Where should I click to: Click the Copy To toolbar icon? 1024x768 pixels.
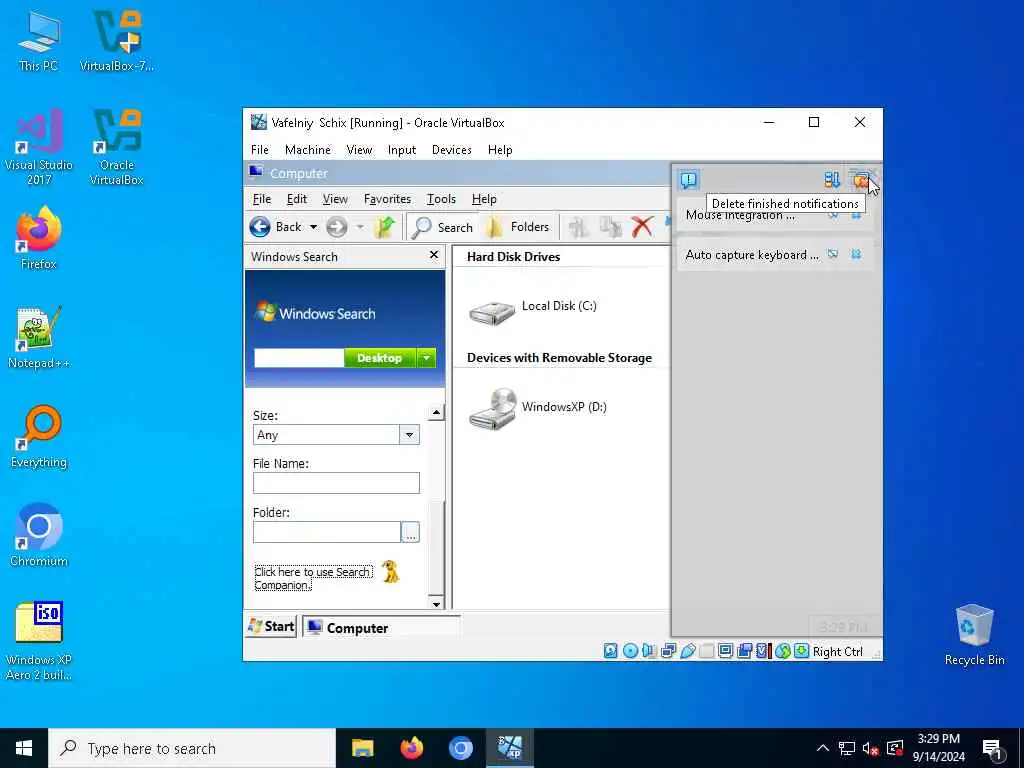(611, 227)
